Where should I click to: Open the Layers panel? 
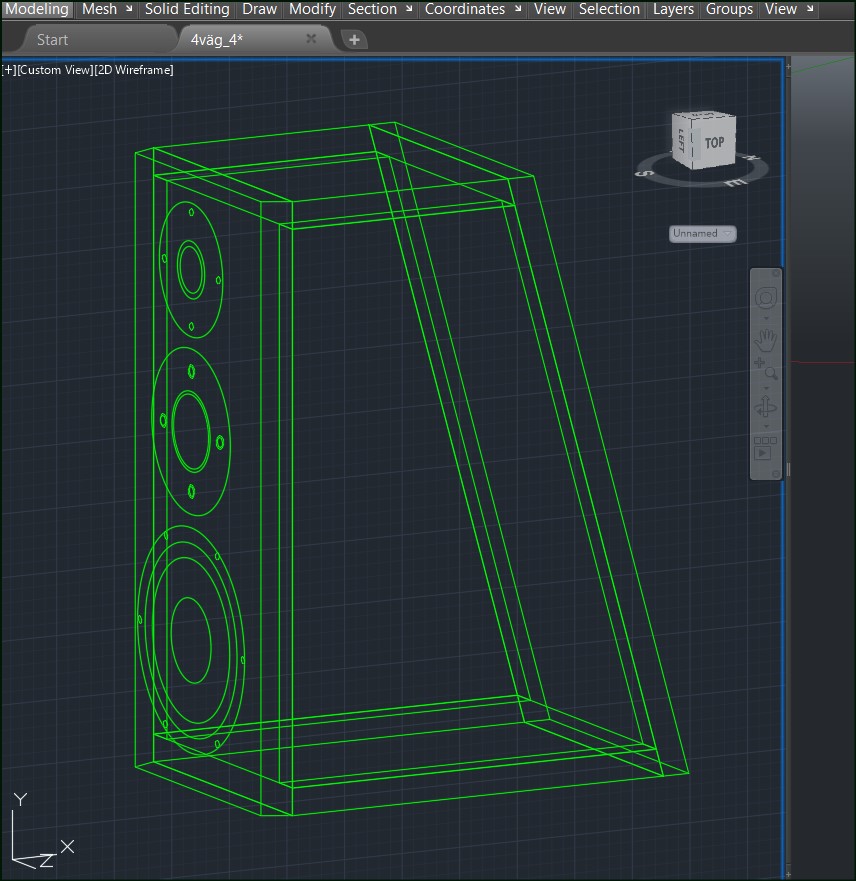tap(673, 9)
